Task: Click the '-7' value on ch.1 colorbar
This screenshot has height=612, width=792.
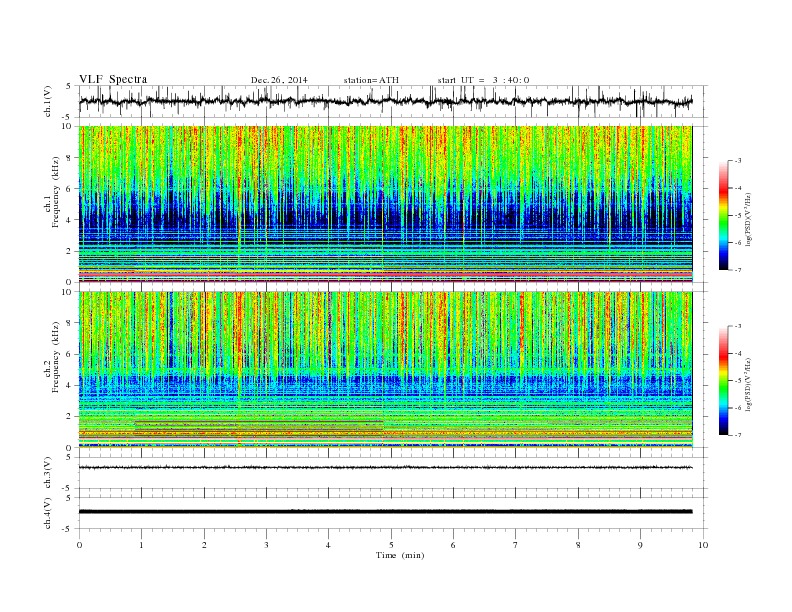Action: [x=737, y=270]
